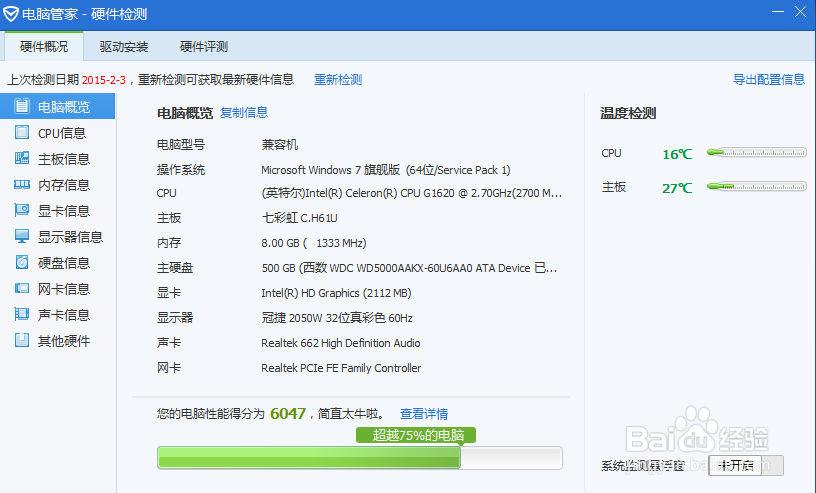Click the 内存信息 memory icon

pyautogui.click(x=22, y=184)
